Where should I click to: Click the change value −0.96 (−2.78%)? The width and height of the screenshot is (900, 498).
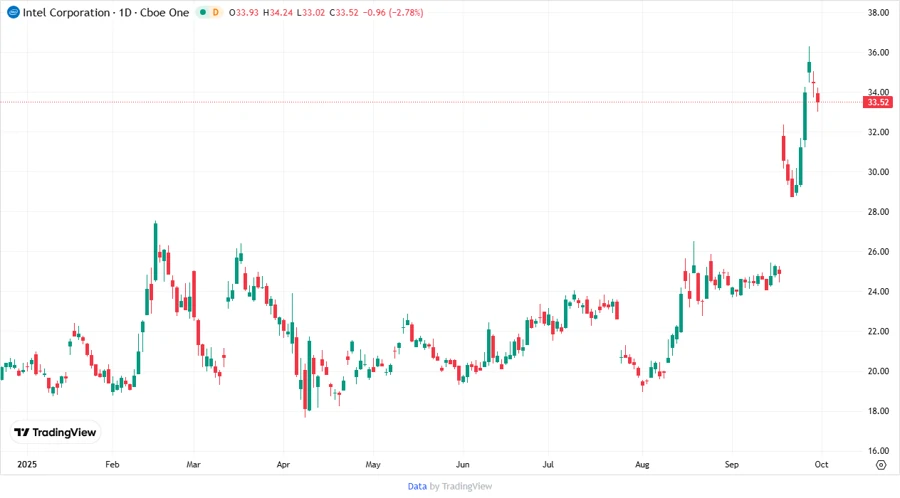pyautogui.click(x=393, y=12)
